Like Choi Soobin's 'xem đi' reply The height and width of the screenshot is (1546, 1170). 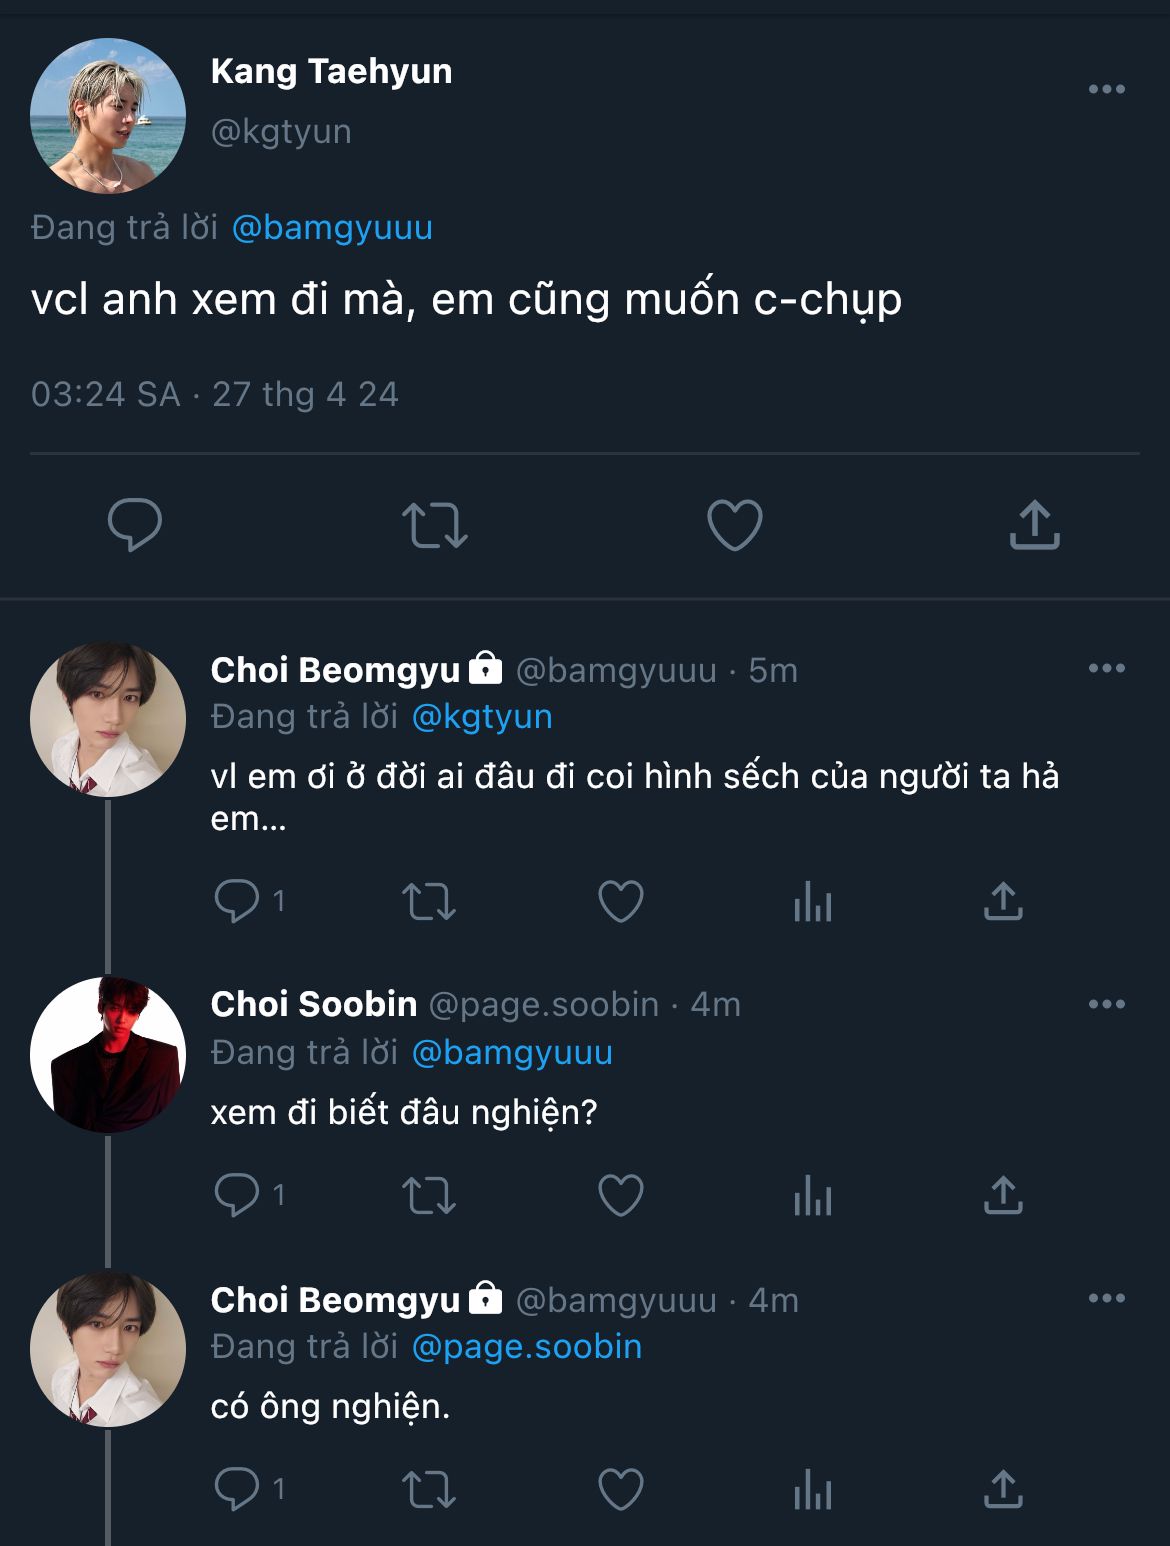point(621,1195)
